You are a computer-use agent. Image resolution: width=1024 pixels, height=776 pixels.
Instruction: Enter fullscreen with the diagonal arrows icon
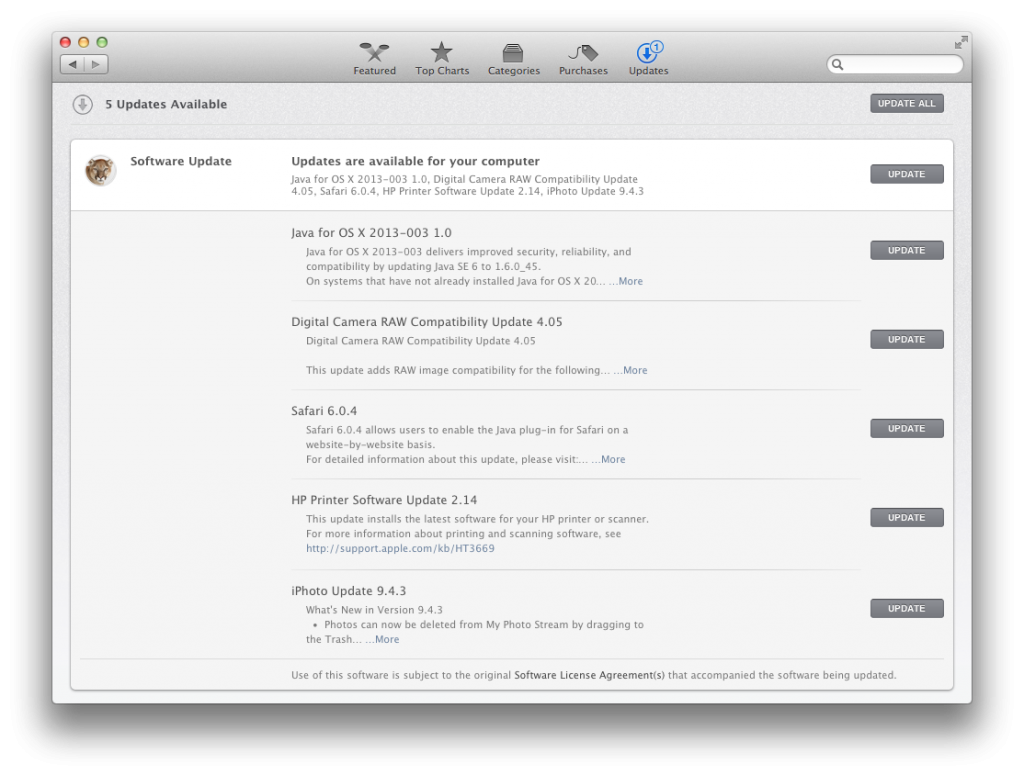tap(960, 42)
